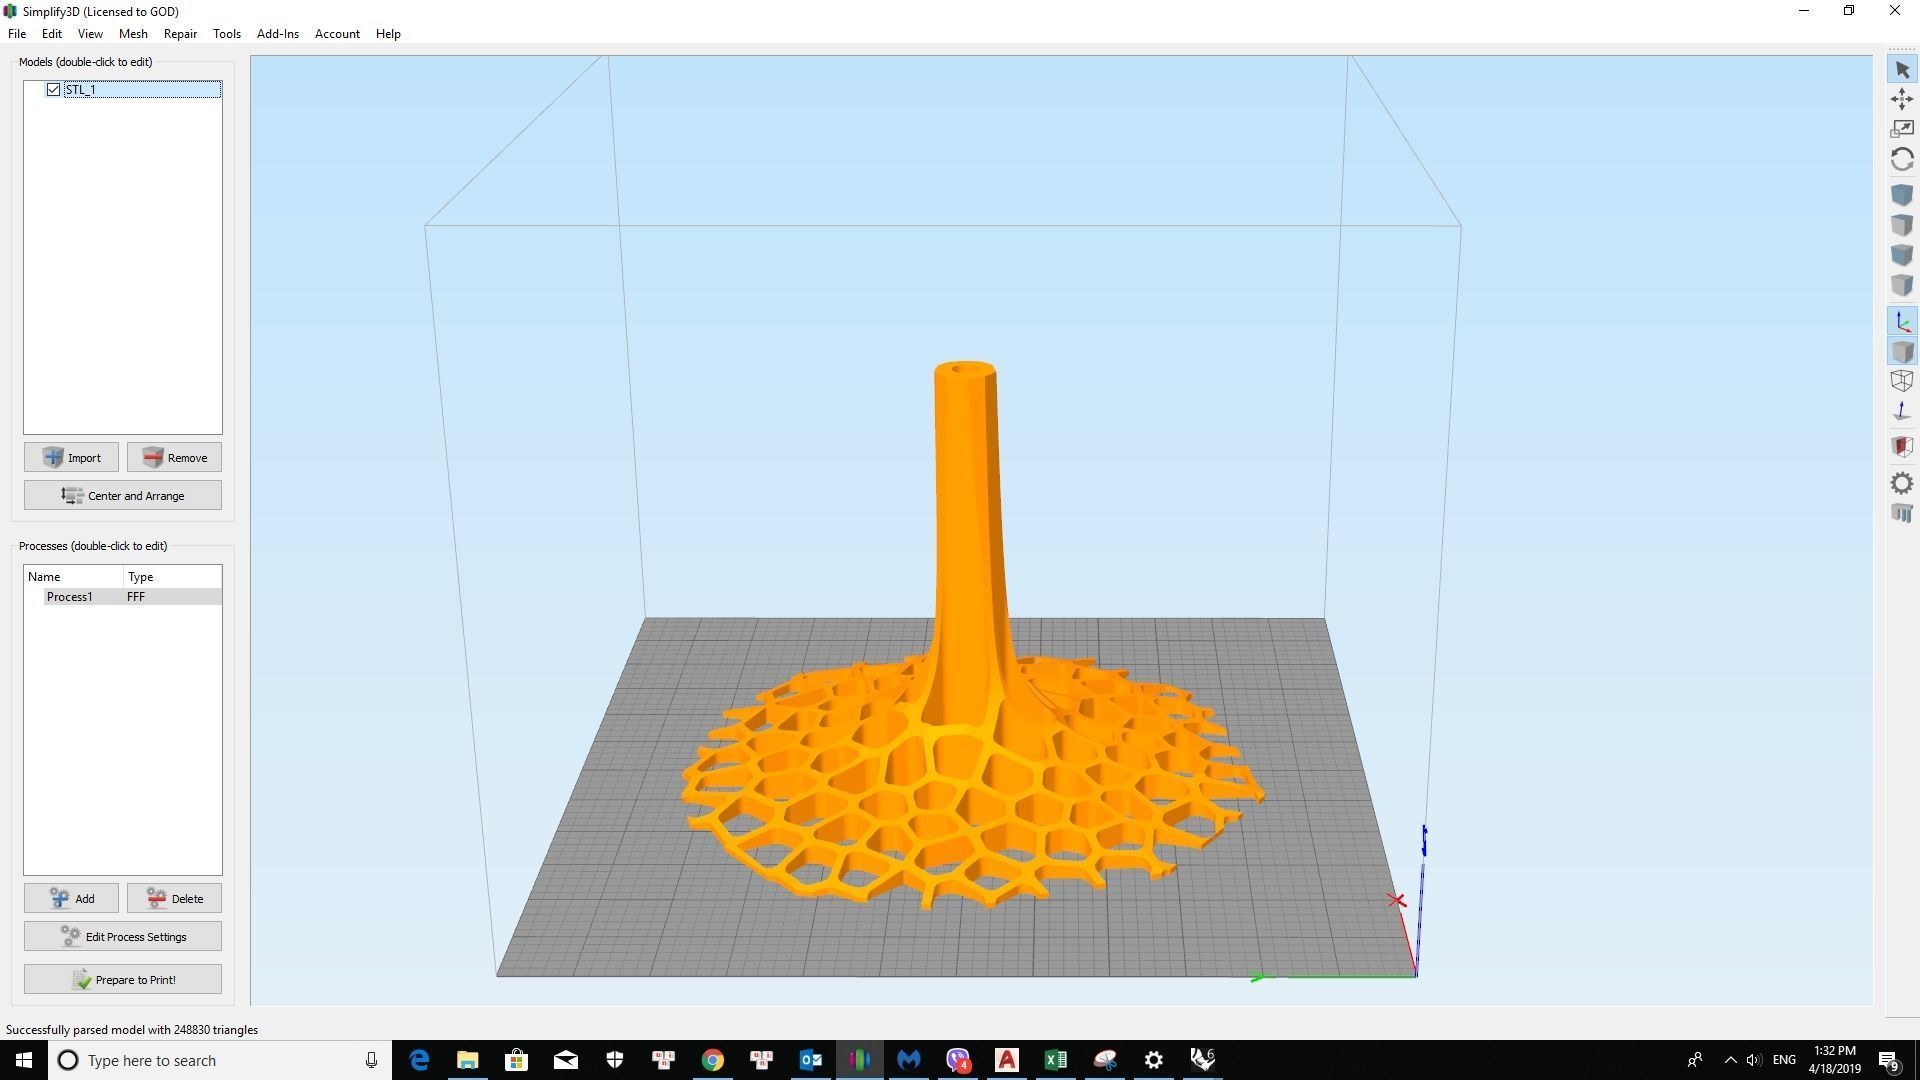The image size is (1920, 1080).
Task: Open Excel from taskbar
Action: click(x=1056, y=1060)
